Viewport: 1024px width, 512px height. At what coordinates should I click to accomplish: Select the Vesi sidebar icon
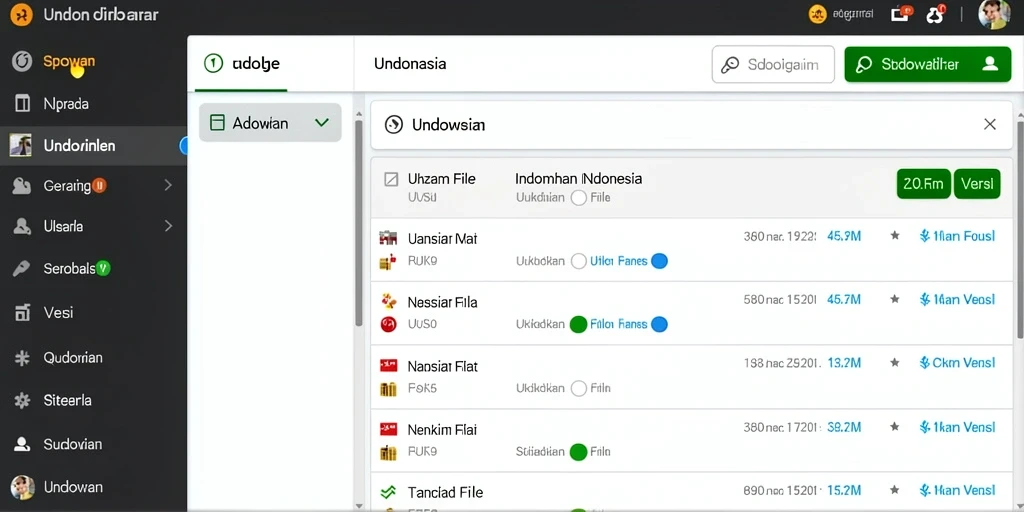[x=22, y=313]
